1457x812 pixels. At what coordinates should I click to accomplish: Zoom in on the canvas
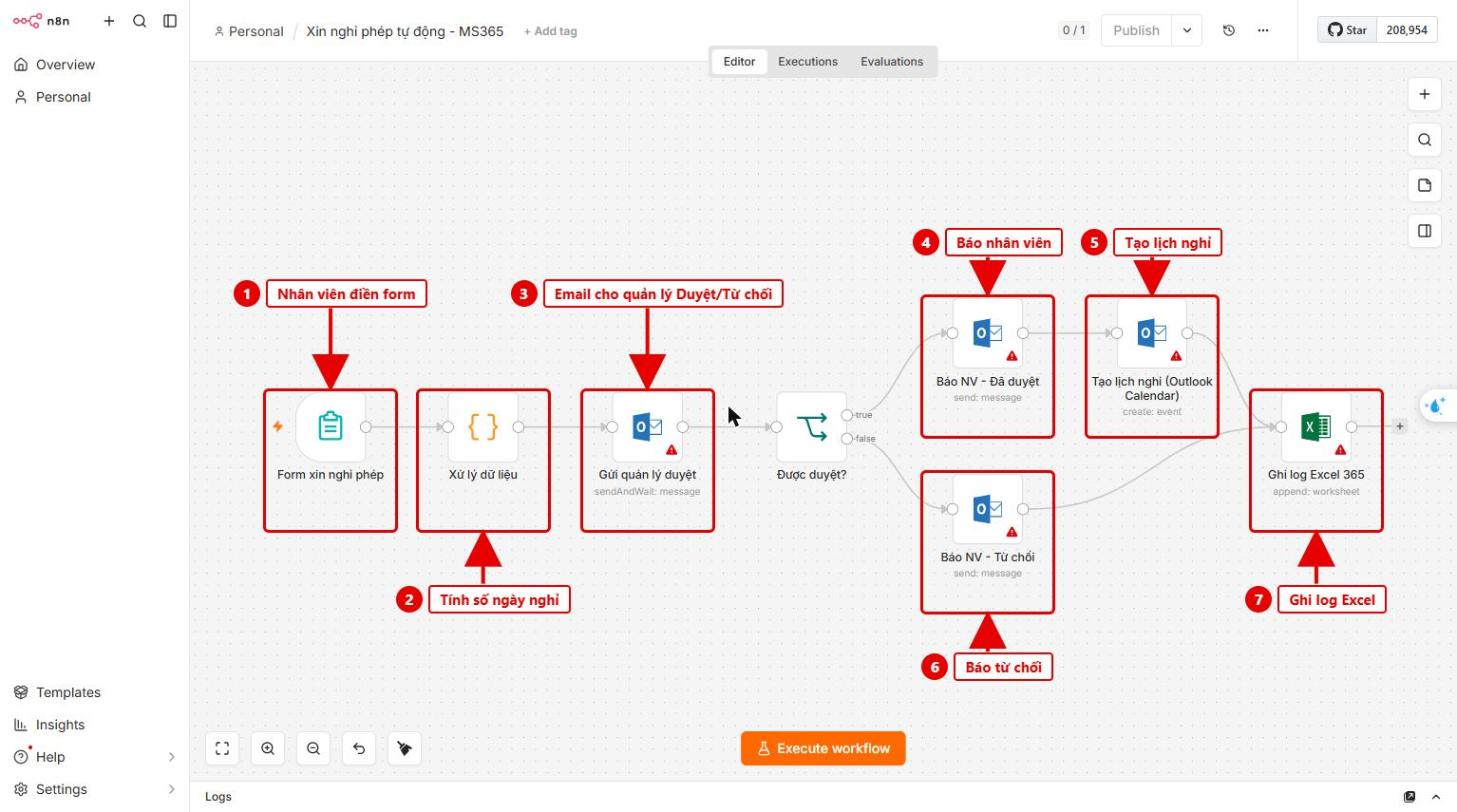[268, 748]
